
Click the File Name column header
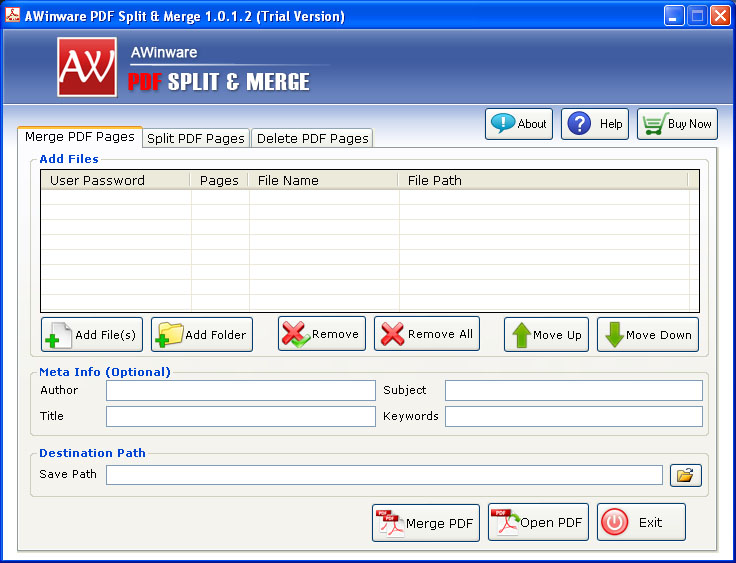323,181
